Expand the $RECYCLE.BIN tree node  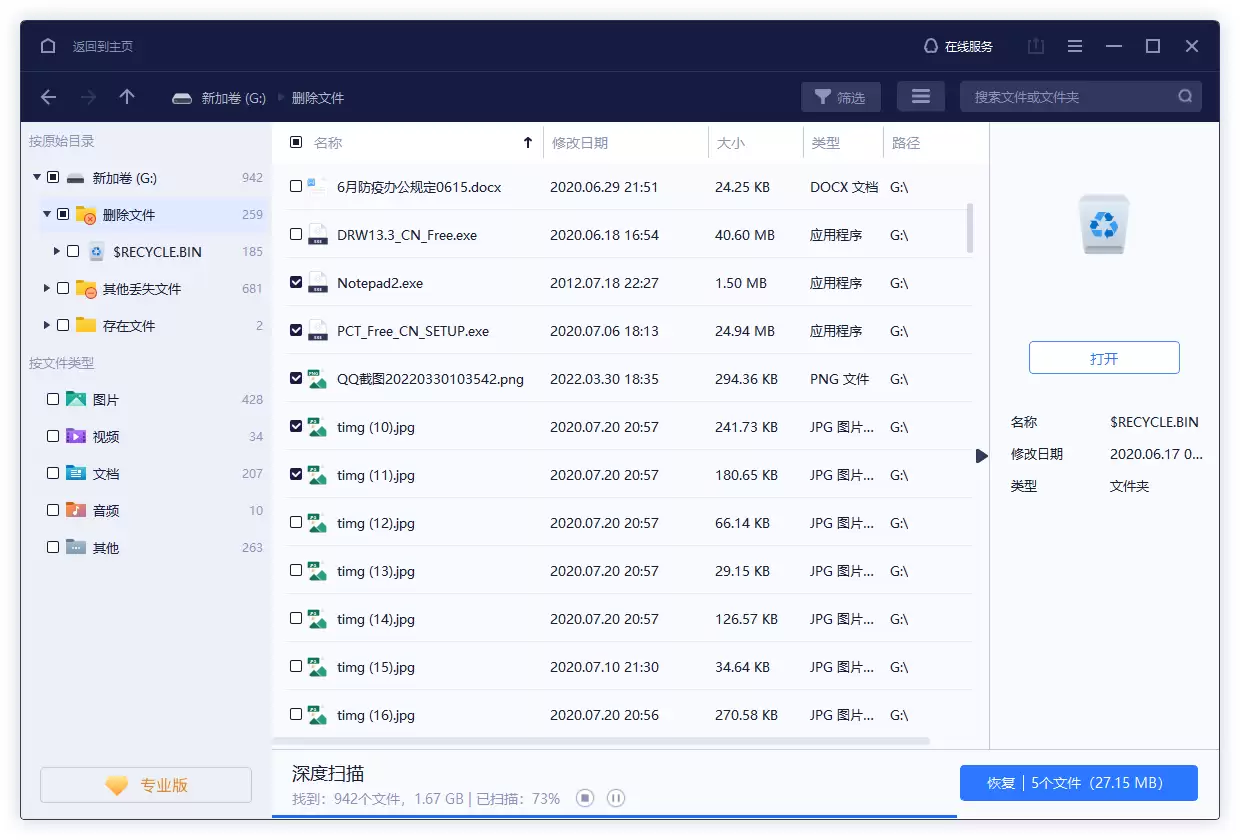57,252
